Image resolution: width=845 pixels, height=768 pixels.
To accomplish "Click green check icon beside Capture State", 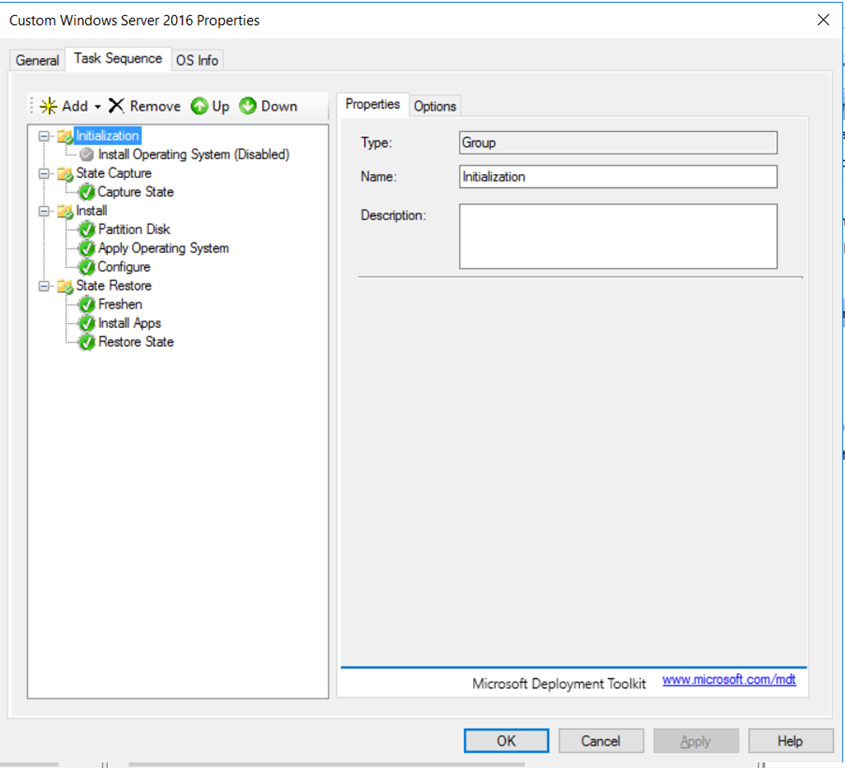I will pos(87,192).
